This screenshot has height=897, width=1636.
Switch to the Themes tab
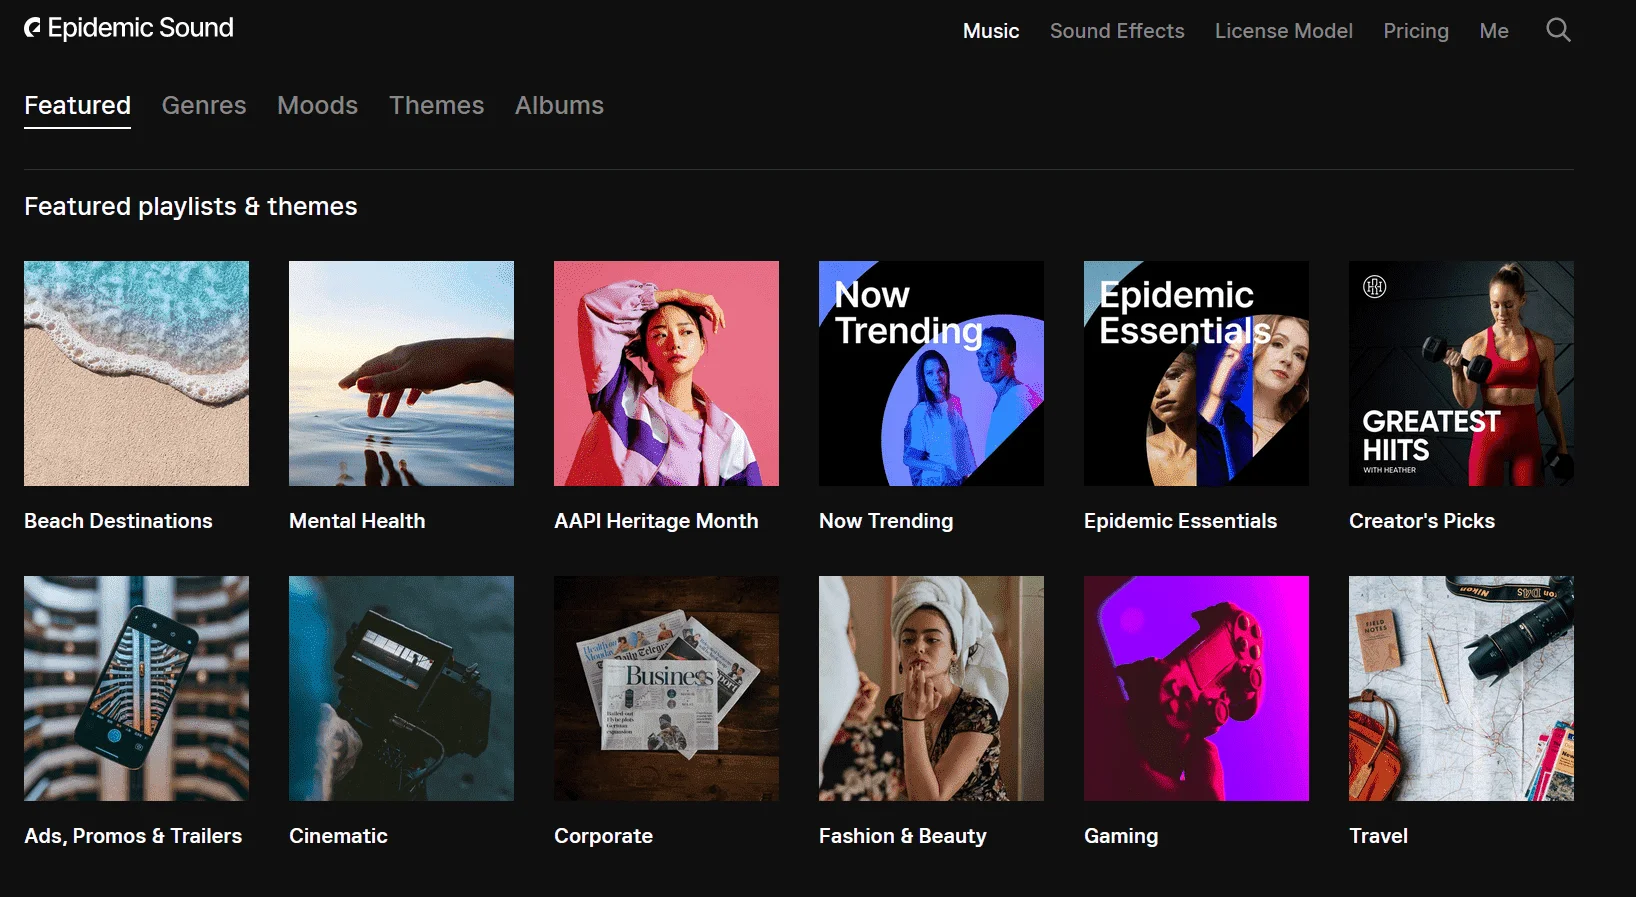436,105
